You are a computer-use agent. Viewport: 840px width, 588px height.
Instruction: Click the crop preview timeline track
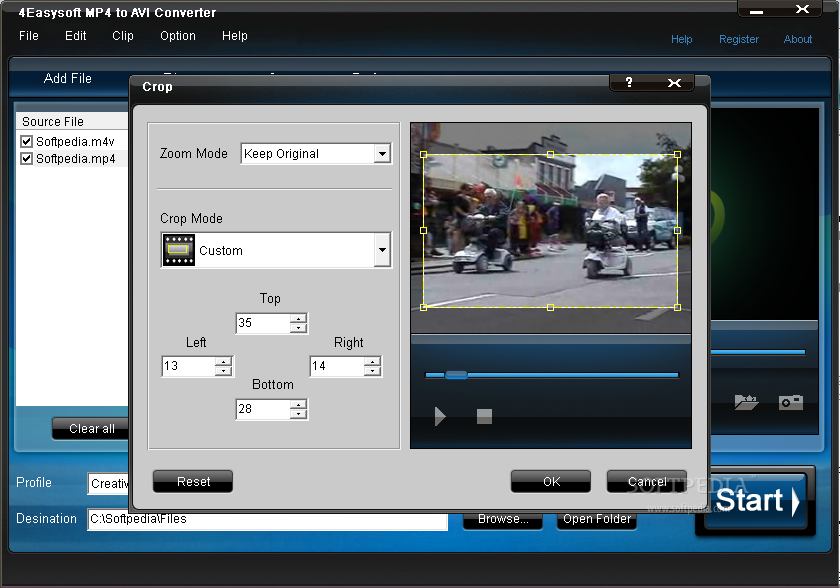pyautogui.click(x=552, y=375)
